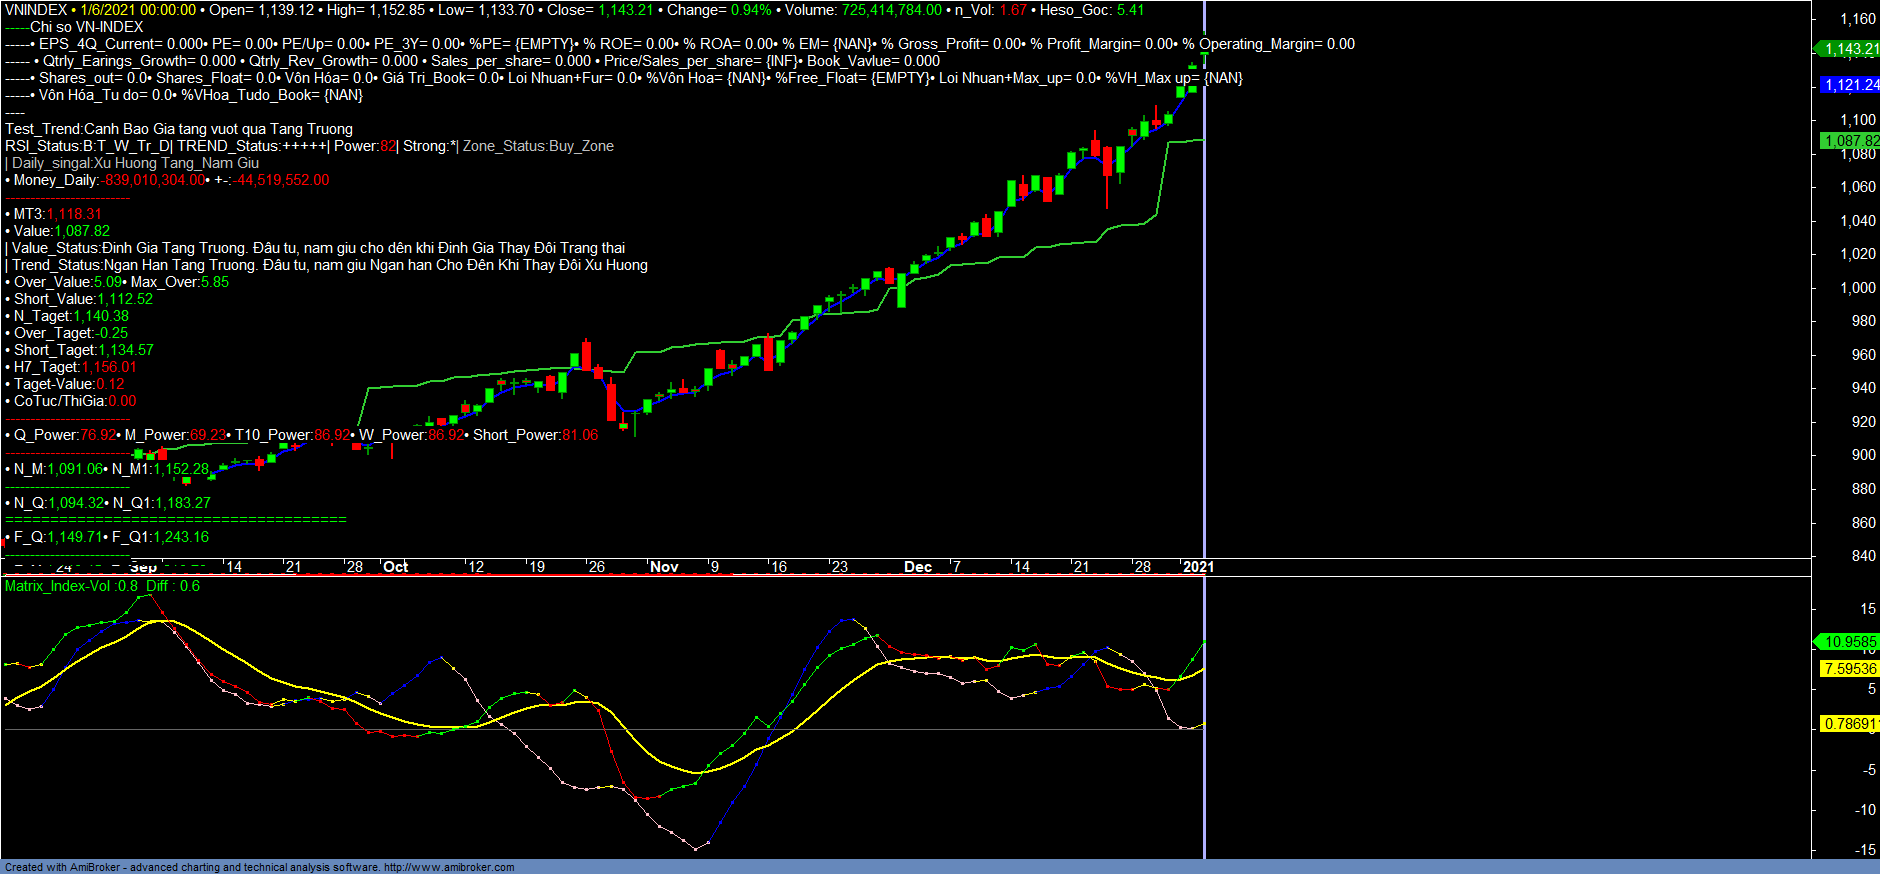Click the 1,000 level on the price axis
The width and height of the screenshot is (1880, 874).
[x=1858, y=288]
